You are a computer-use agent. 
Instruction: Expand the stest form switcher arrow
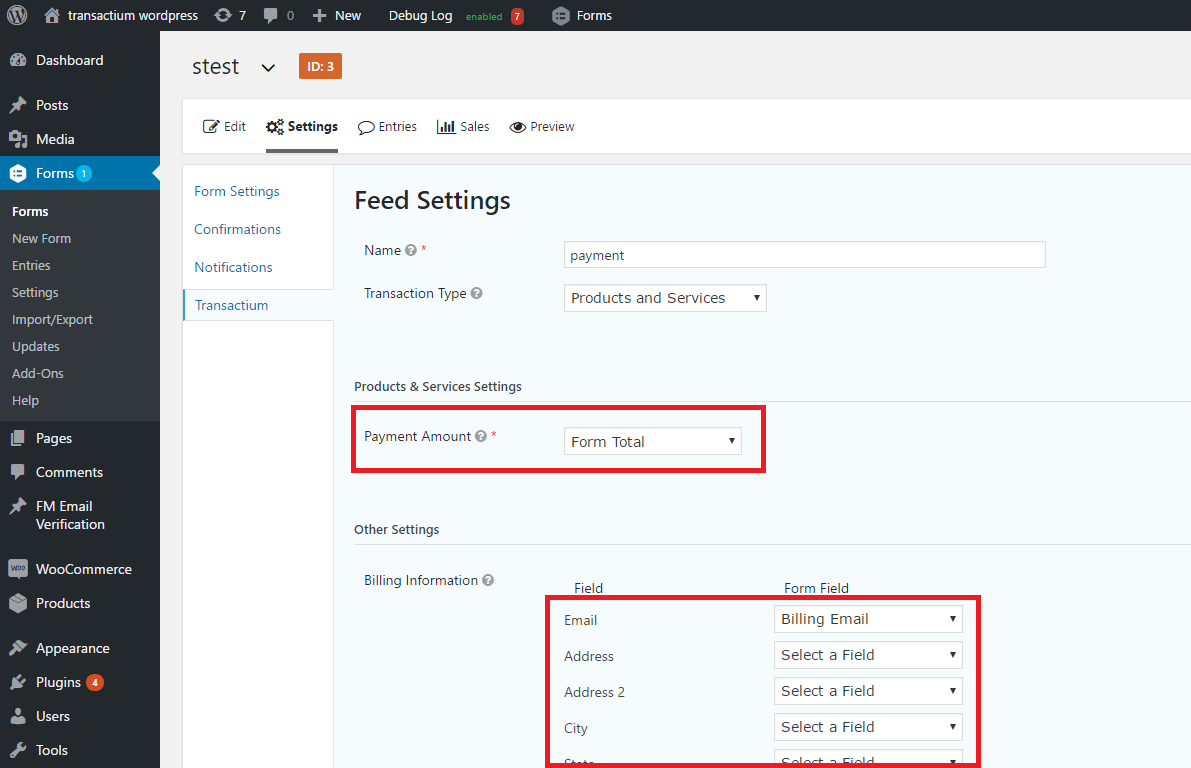click(267, 68)
